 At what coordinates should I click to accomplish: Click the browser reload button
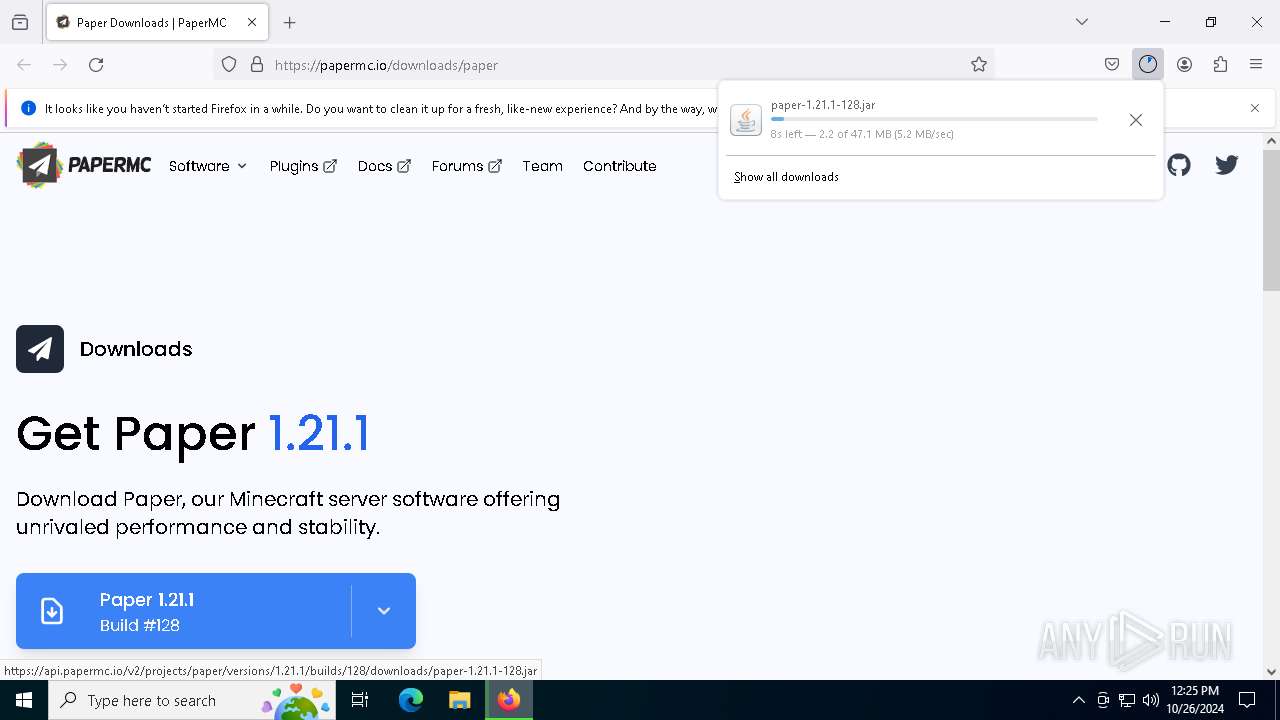pyautogui.click(x=96, y=65)
